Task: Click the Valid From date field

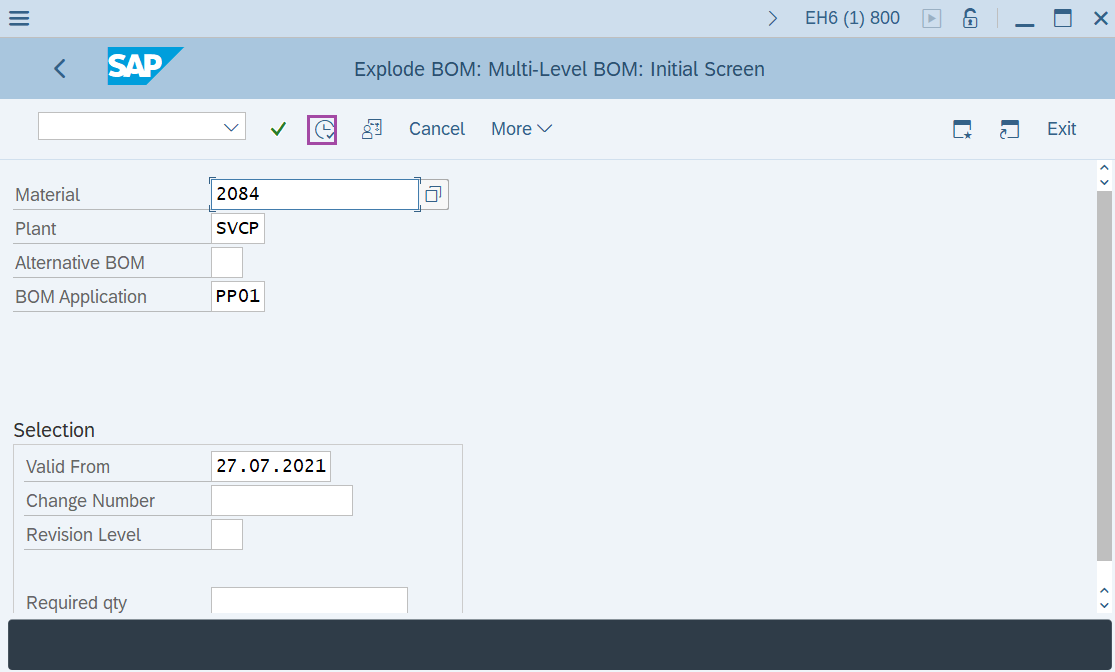Action: (270, 465)
